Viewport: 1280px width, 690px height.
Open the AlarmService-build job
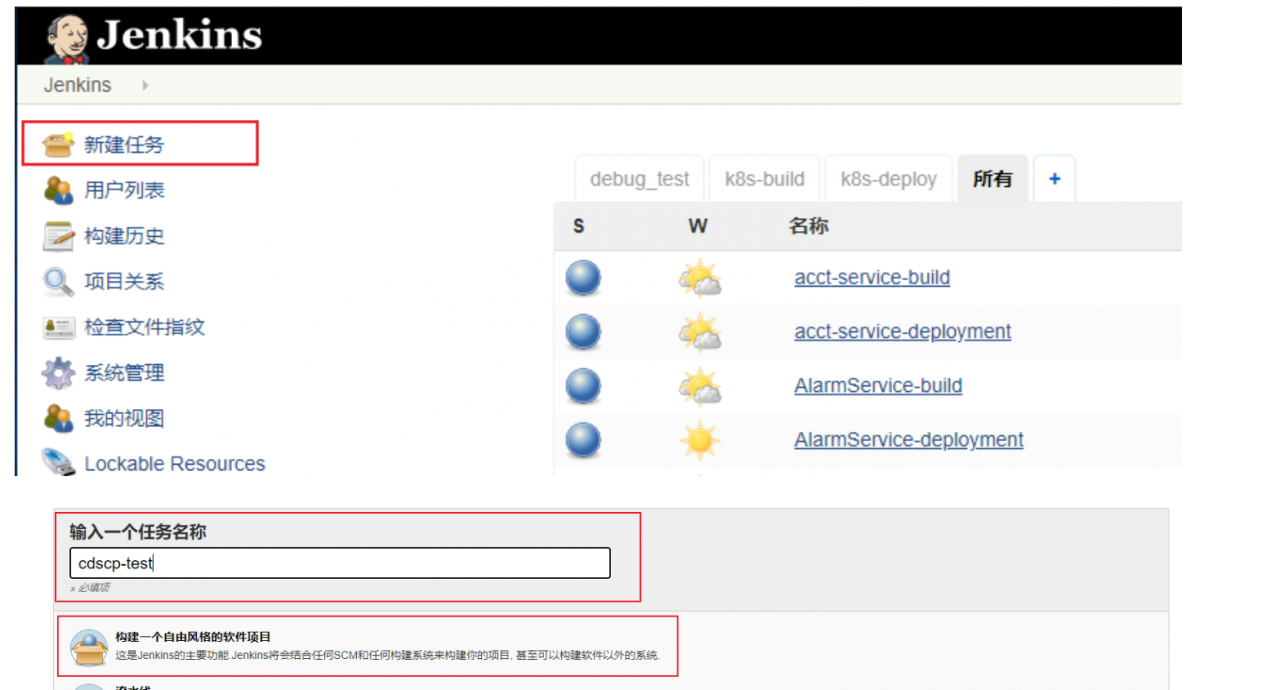878,386
